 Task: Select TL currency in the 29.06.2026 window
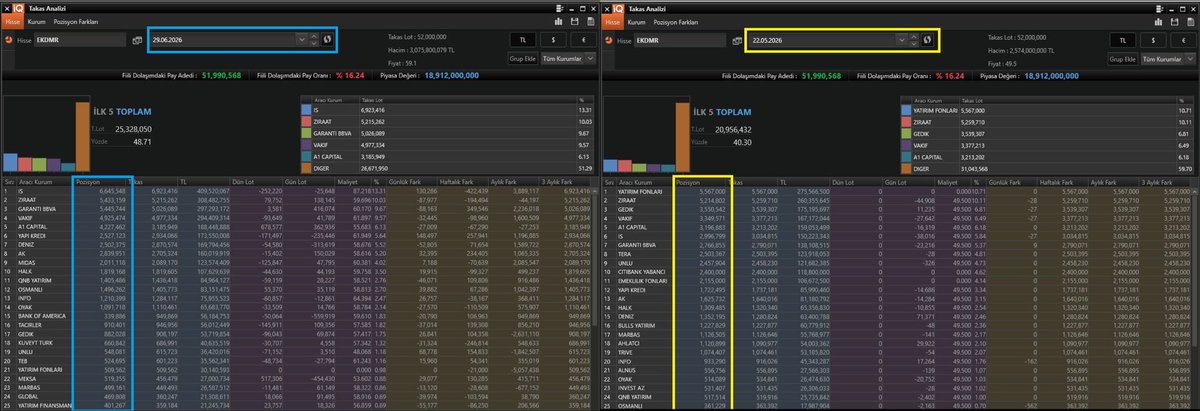[523, 40]
